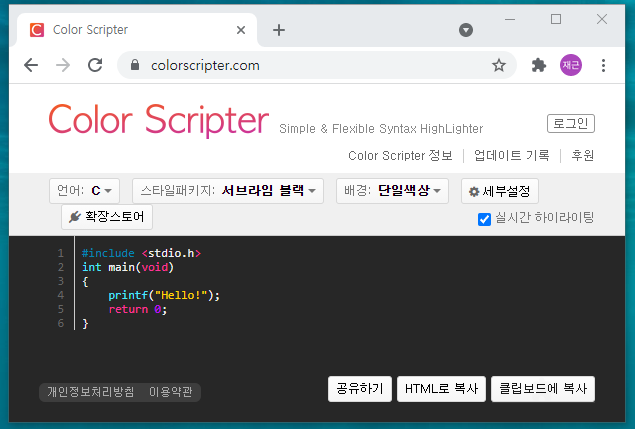The width and height of the screenshot is (635, 429).
Task: Open a new tab with the plus button
Action: pyautogui.click(x=279, y=30)
